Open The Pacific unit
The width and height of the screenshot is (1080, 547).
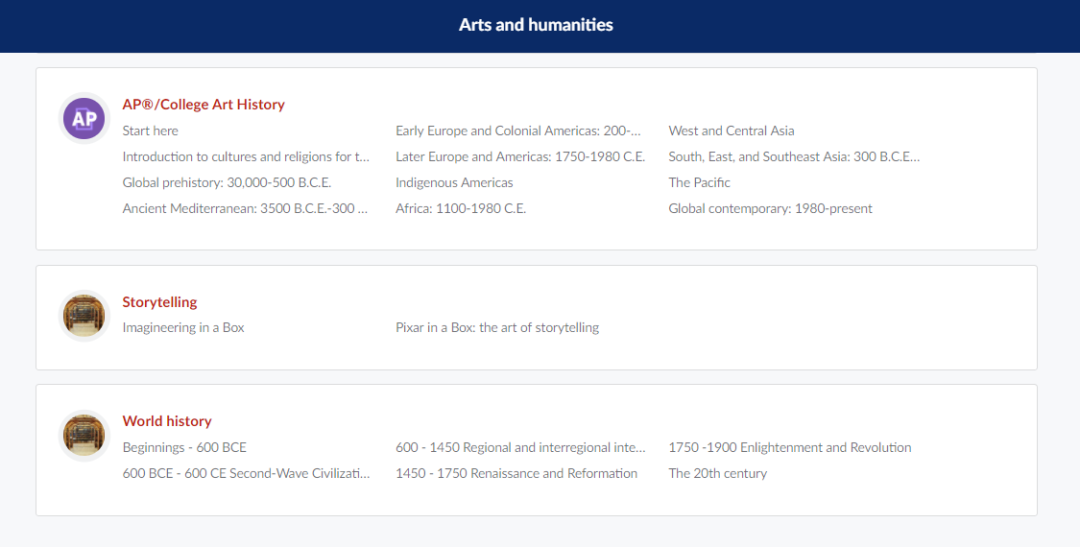coord(699,183)
